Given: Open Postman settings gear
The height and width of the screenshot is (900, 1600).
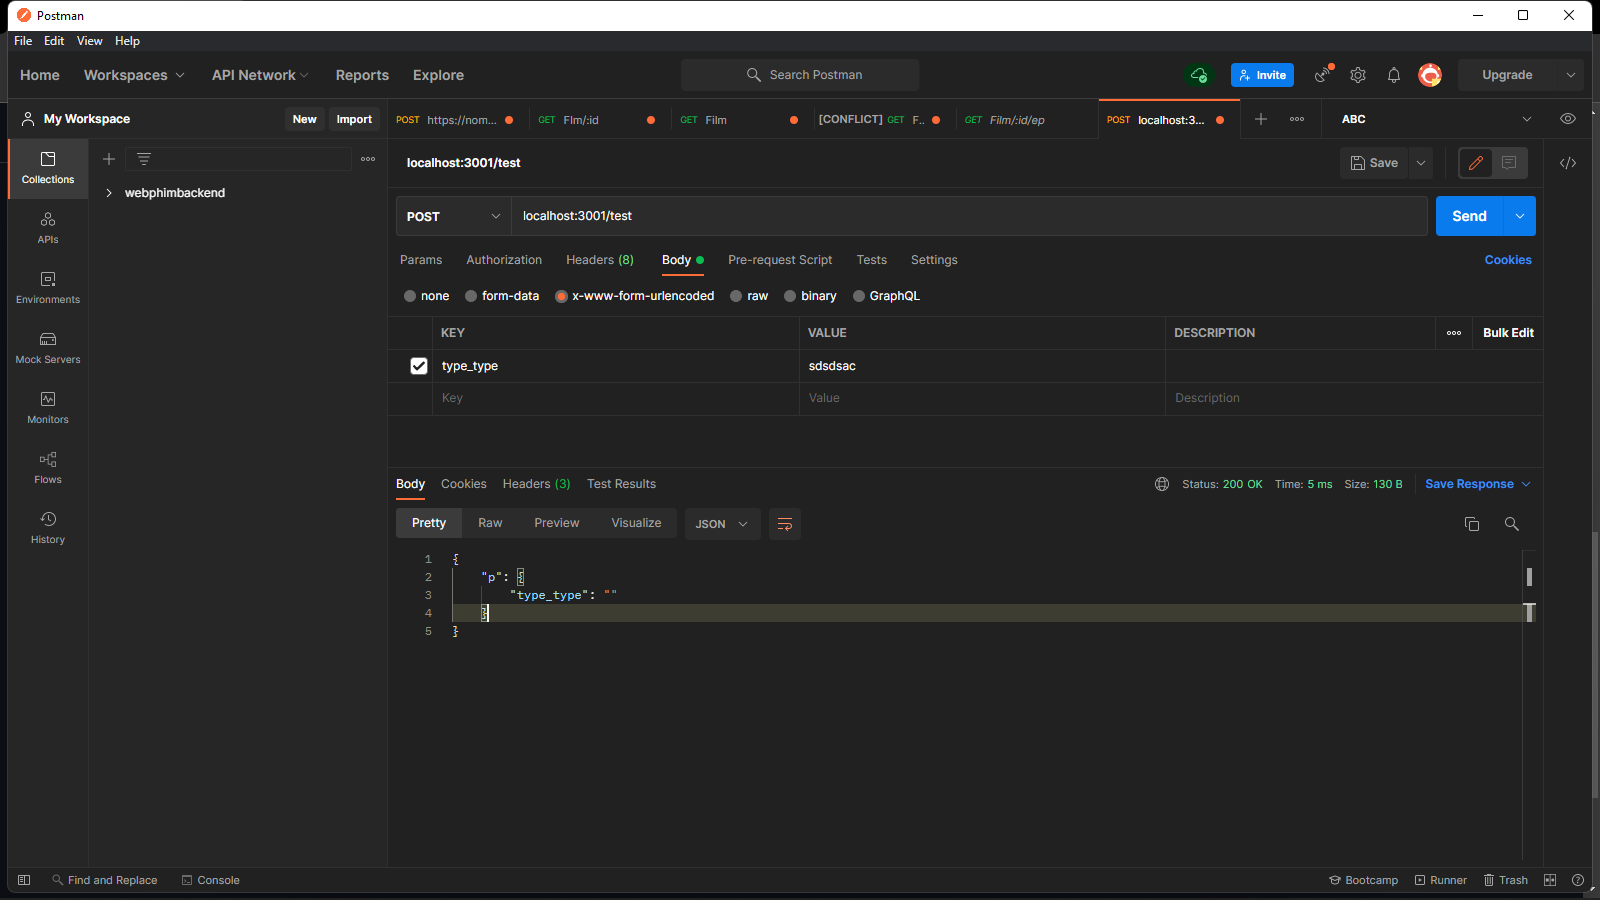Looking at the screenshot, I should tap(1357, 75).
